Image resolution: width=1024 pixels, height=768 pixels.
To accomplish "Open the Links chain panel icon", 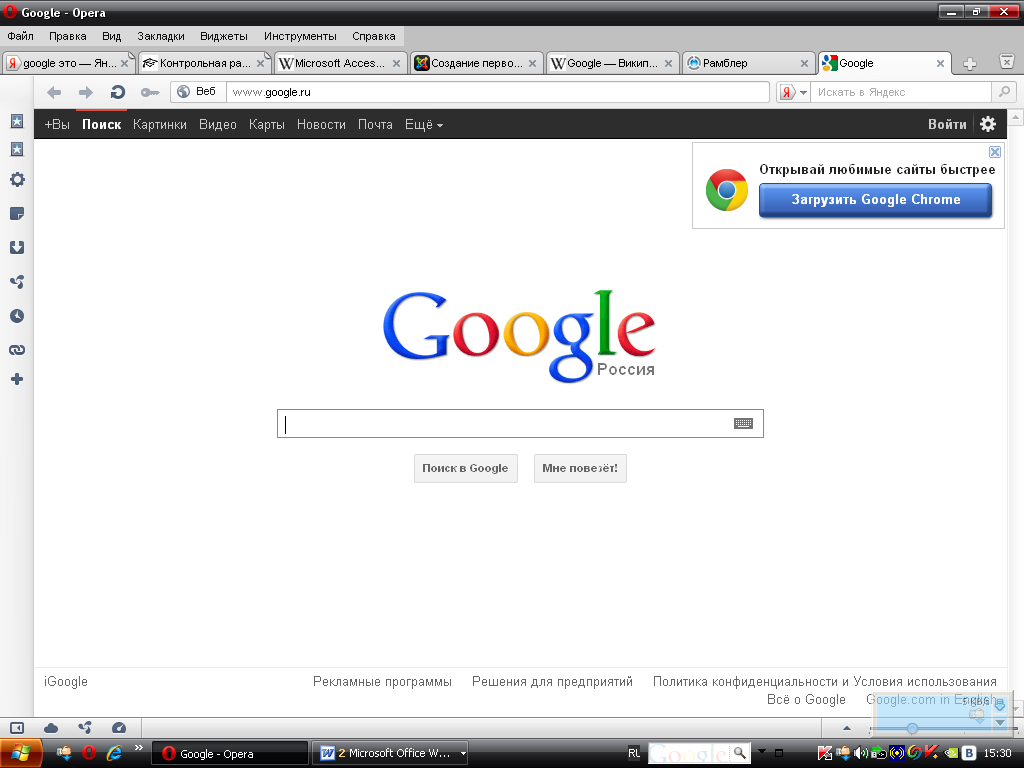I will click(x=17, y=350).
